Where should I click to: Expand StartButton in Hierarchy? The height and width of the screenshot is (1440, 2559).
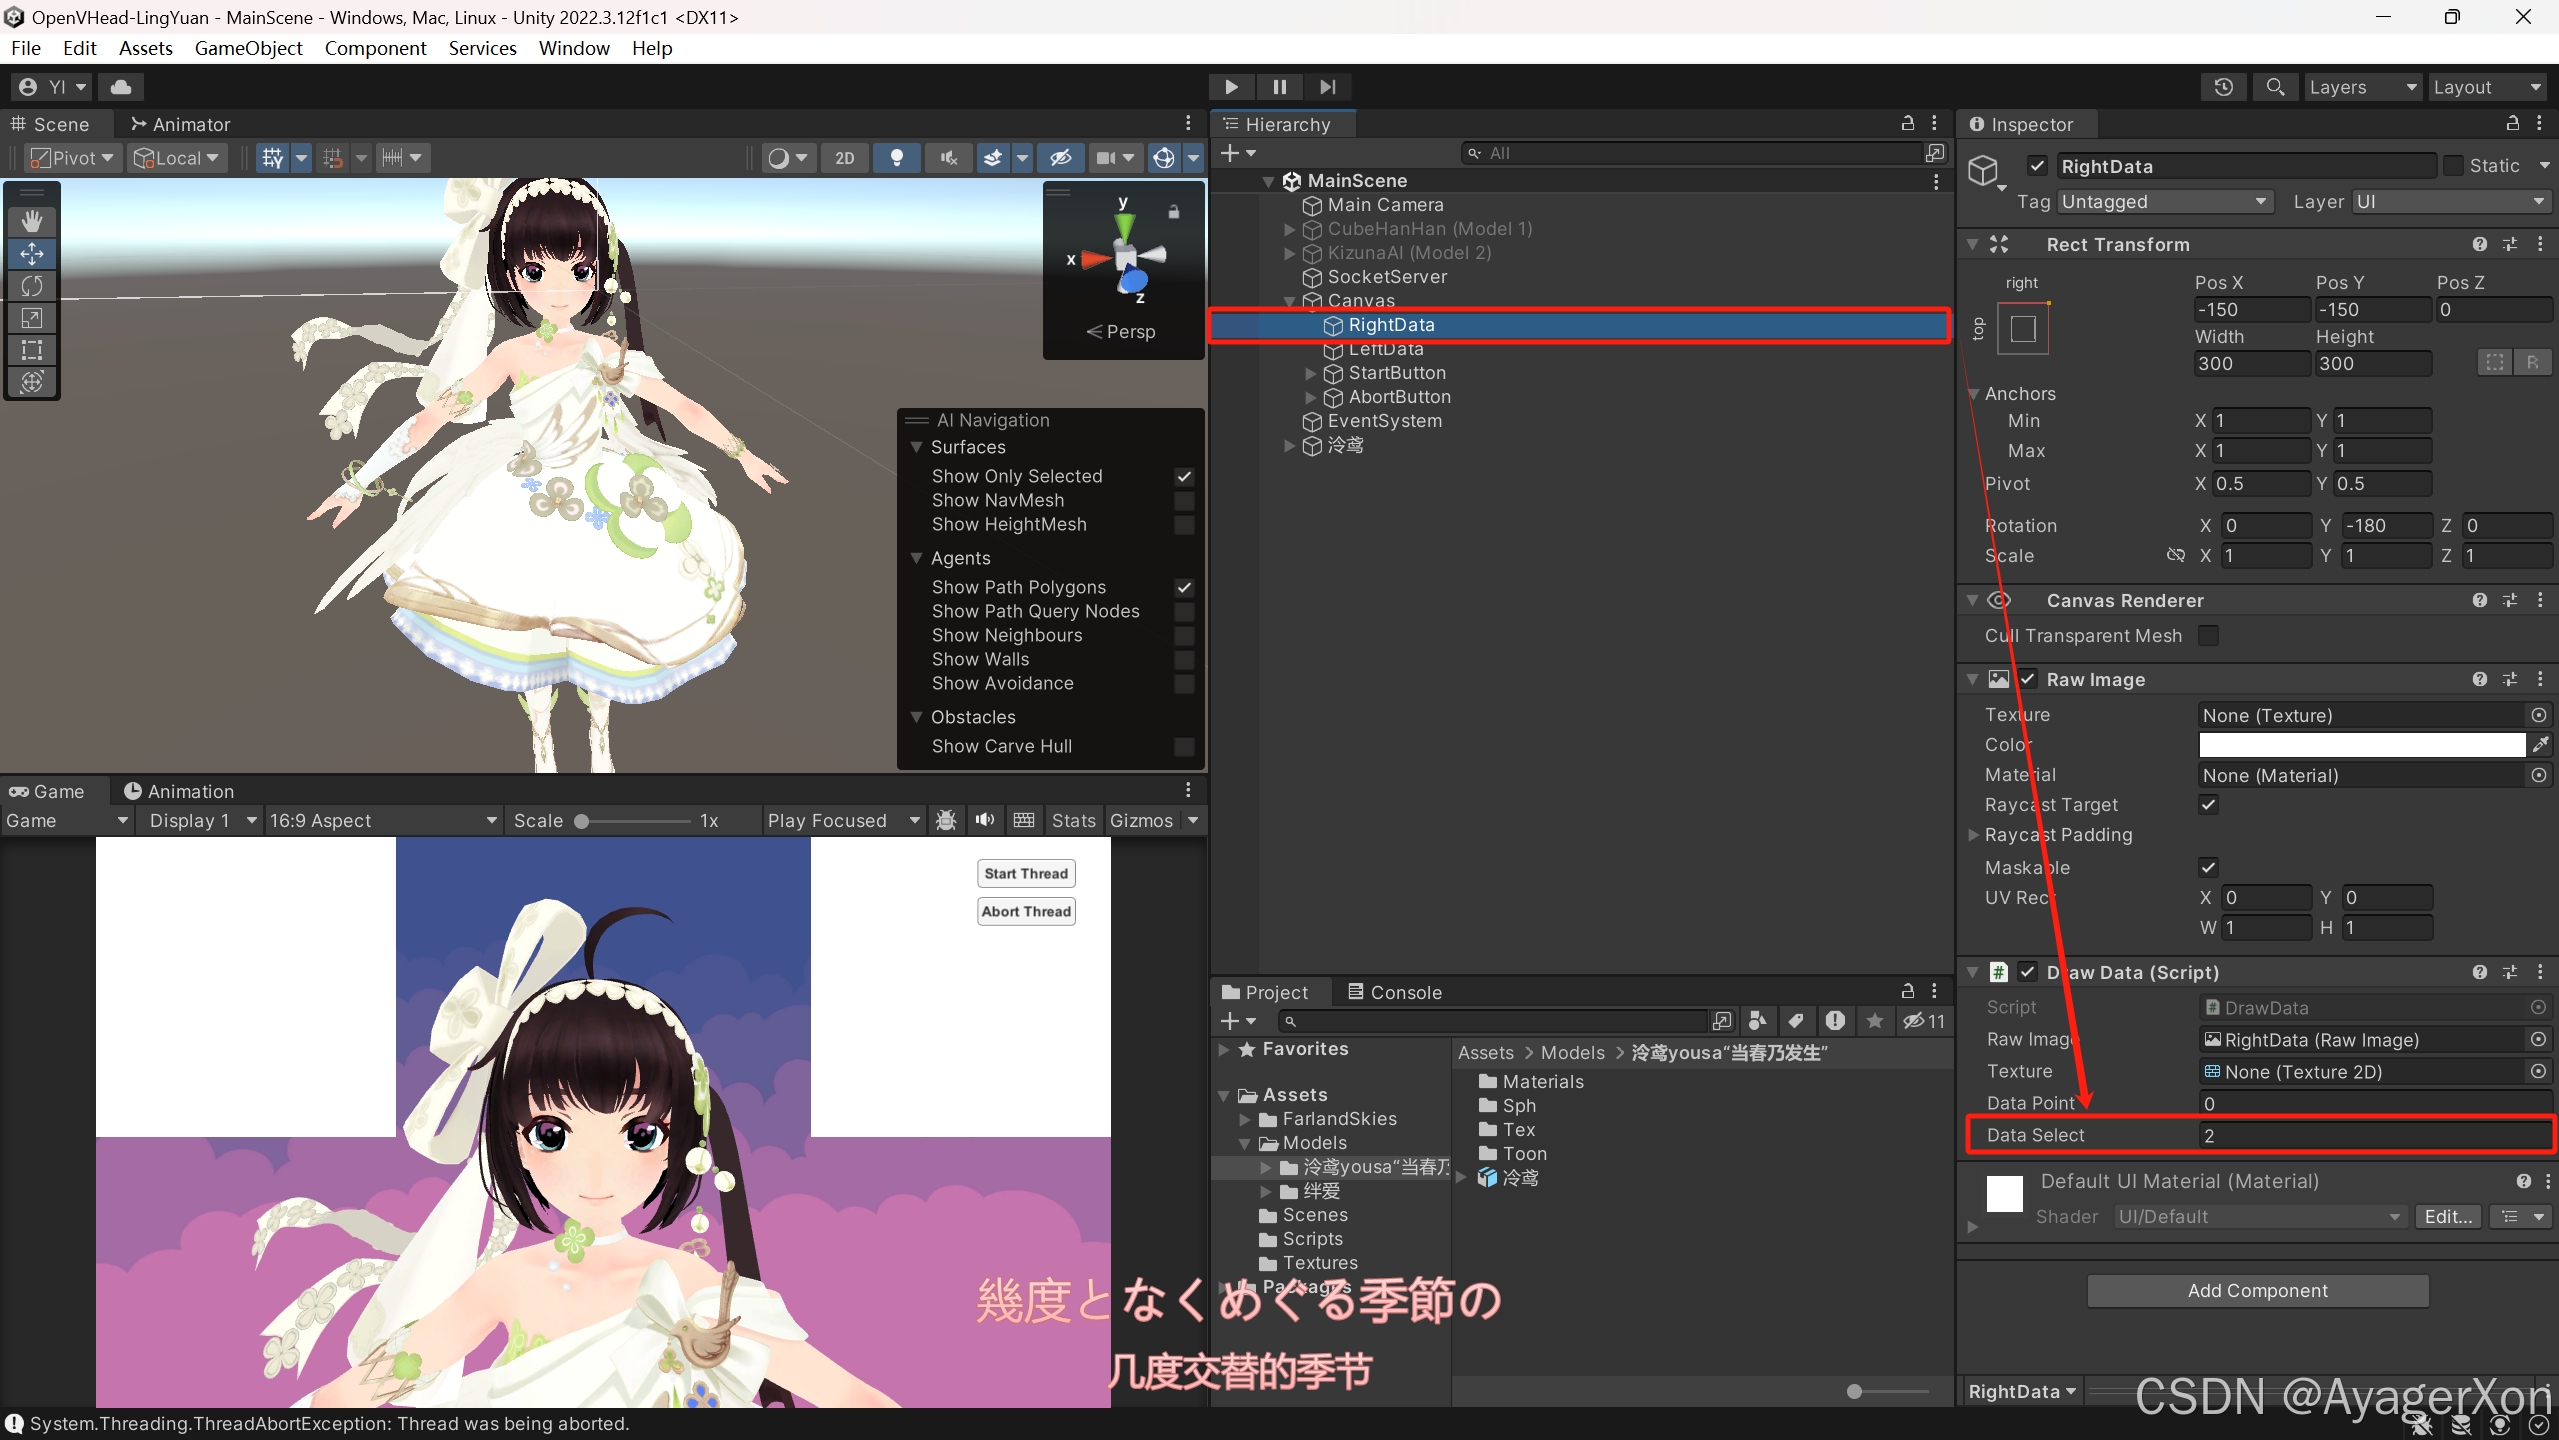coord(1311,373)
